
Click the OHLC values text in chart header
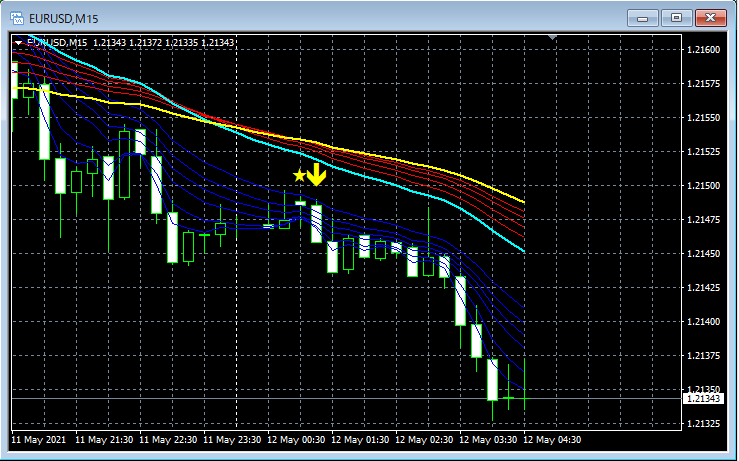point(164,43)
